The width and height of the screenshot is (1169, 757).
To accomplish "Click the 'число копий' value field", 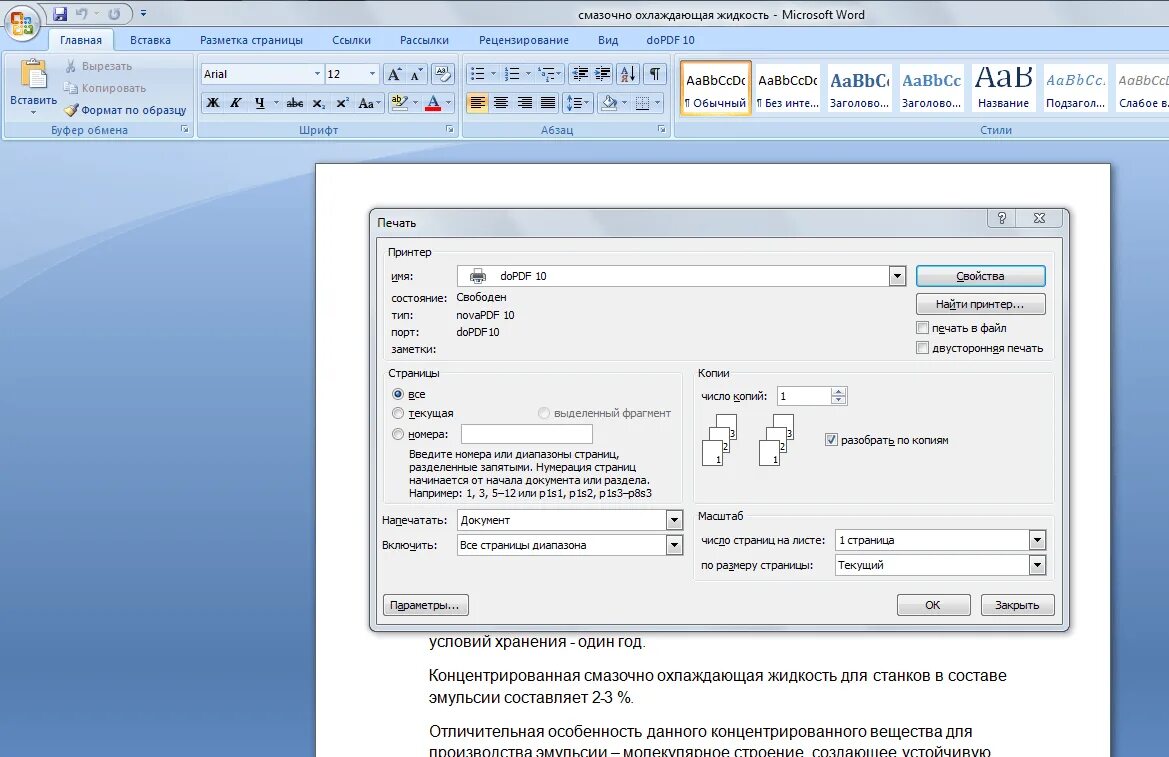I will click(x=804, y=396).
